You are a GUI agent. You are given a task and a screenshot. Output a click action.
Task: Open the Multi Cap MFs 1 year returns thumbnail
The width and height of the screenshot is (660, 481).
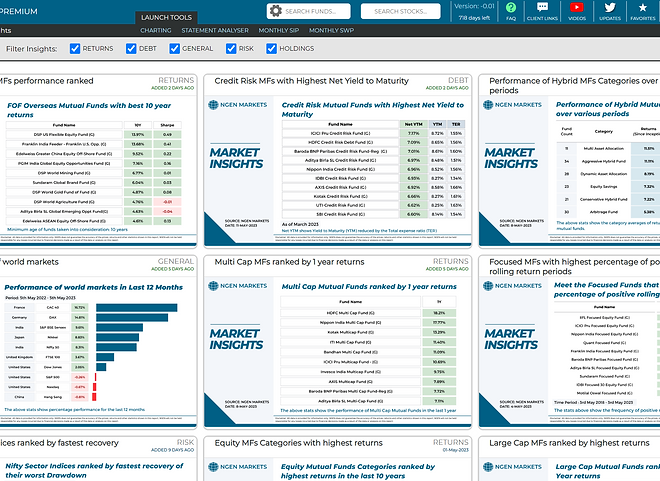point(338,352)
